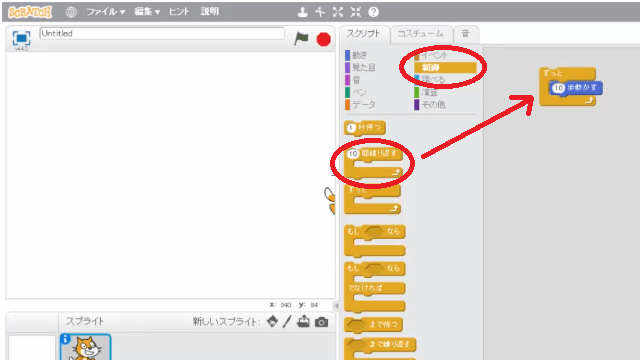Click the まで待つ block in palette
Screen dimensions: 640x360
click(x=373, y=324)
